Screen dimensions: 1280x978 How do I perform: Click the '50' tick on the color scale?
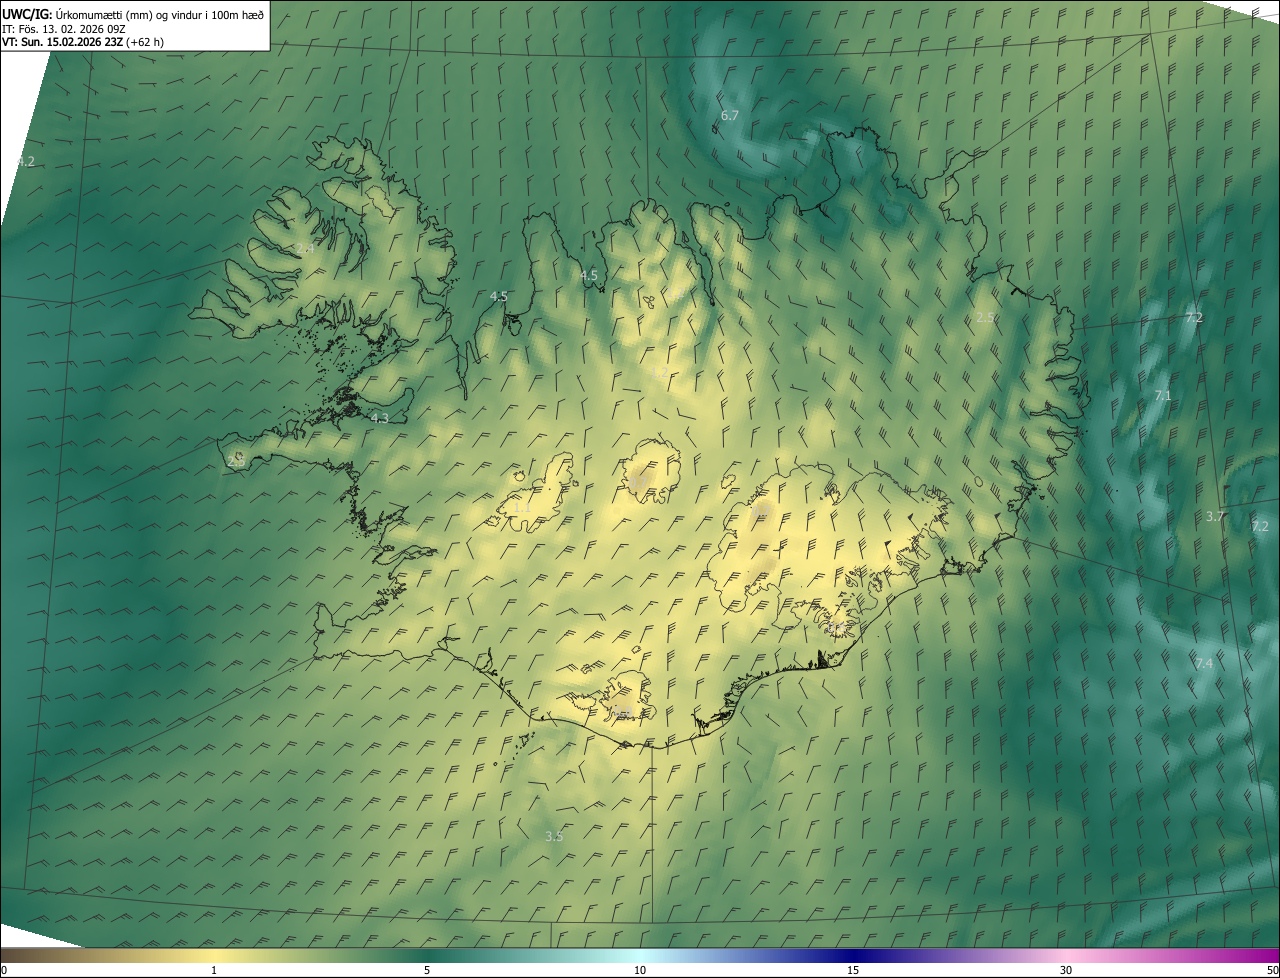[1272, 970]
